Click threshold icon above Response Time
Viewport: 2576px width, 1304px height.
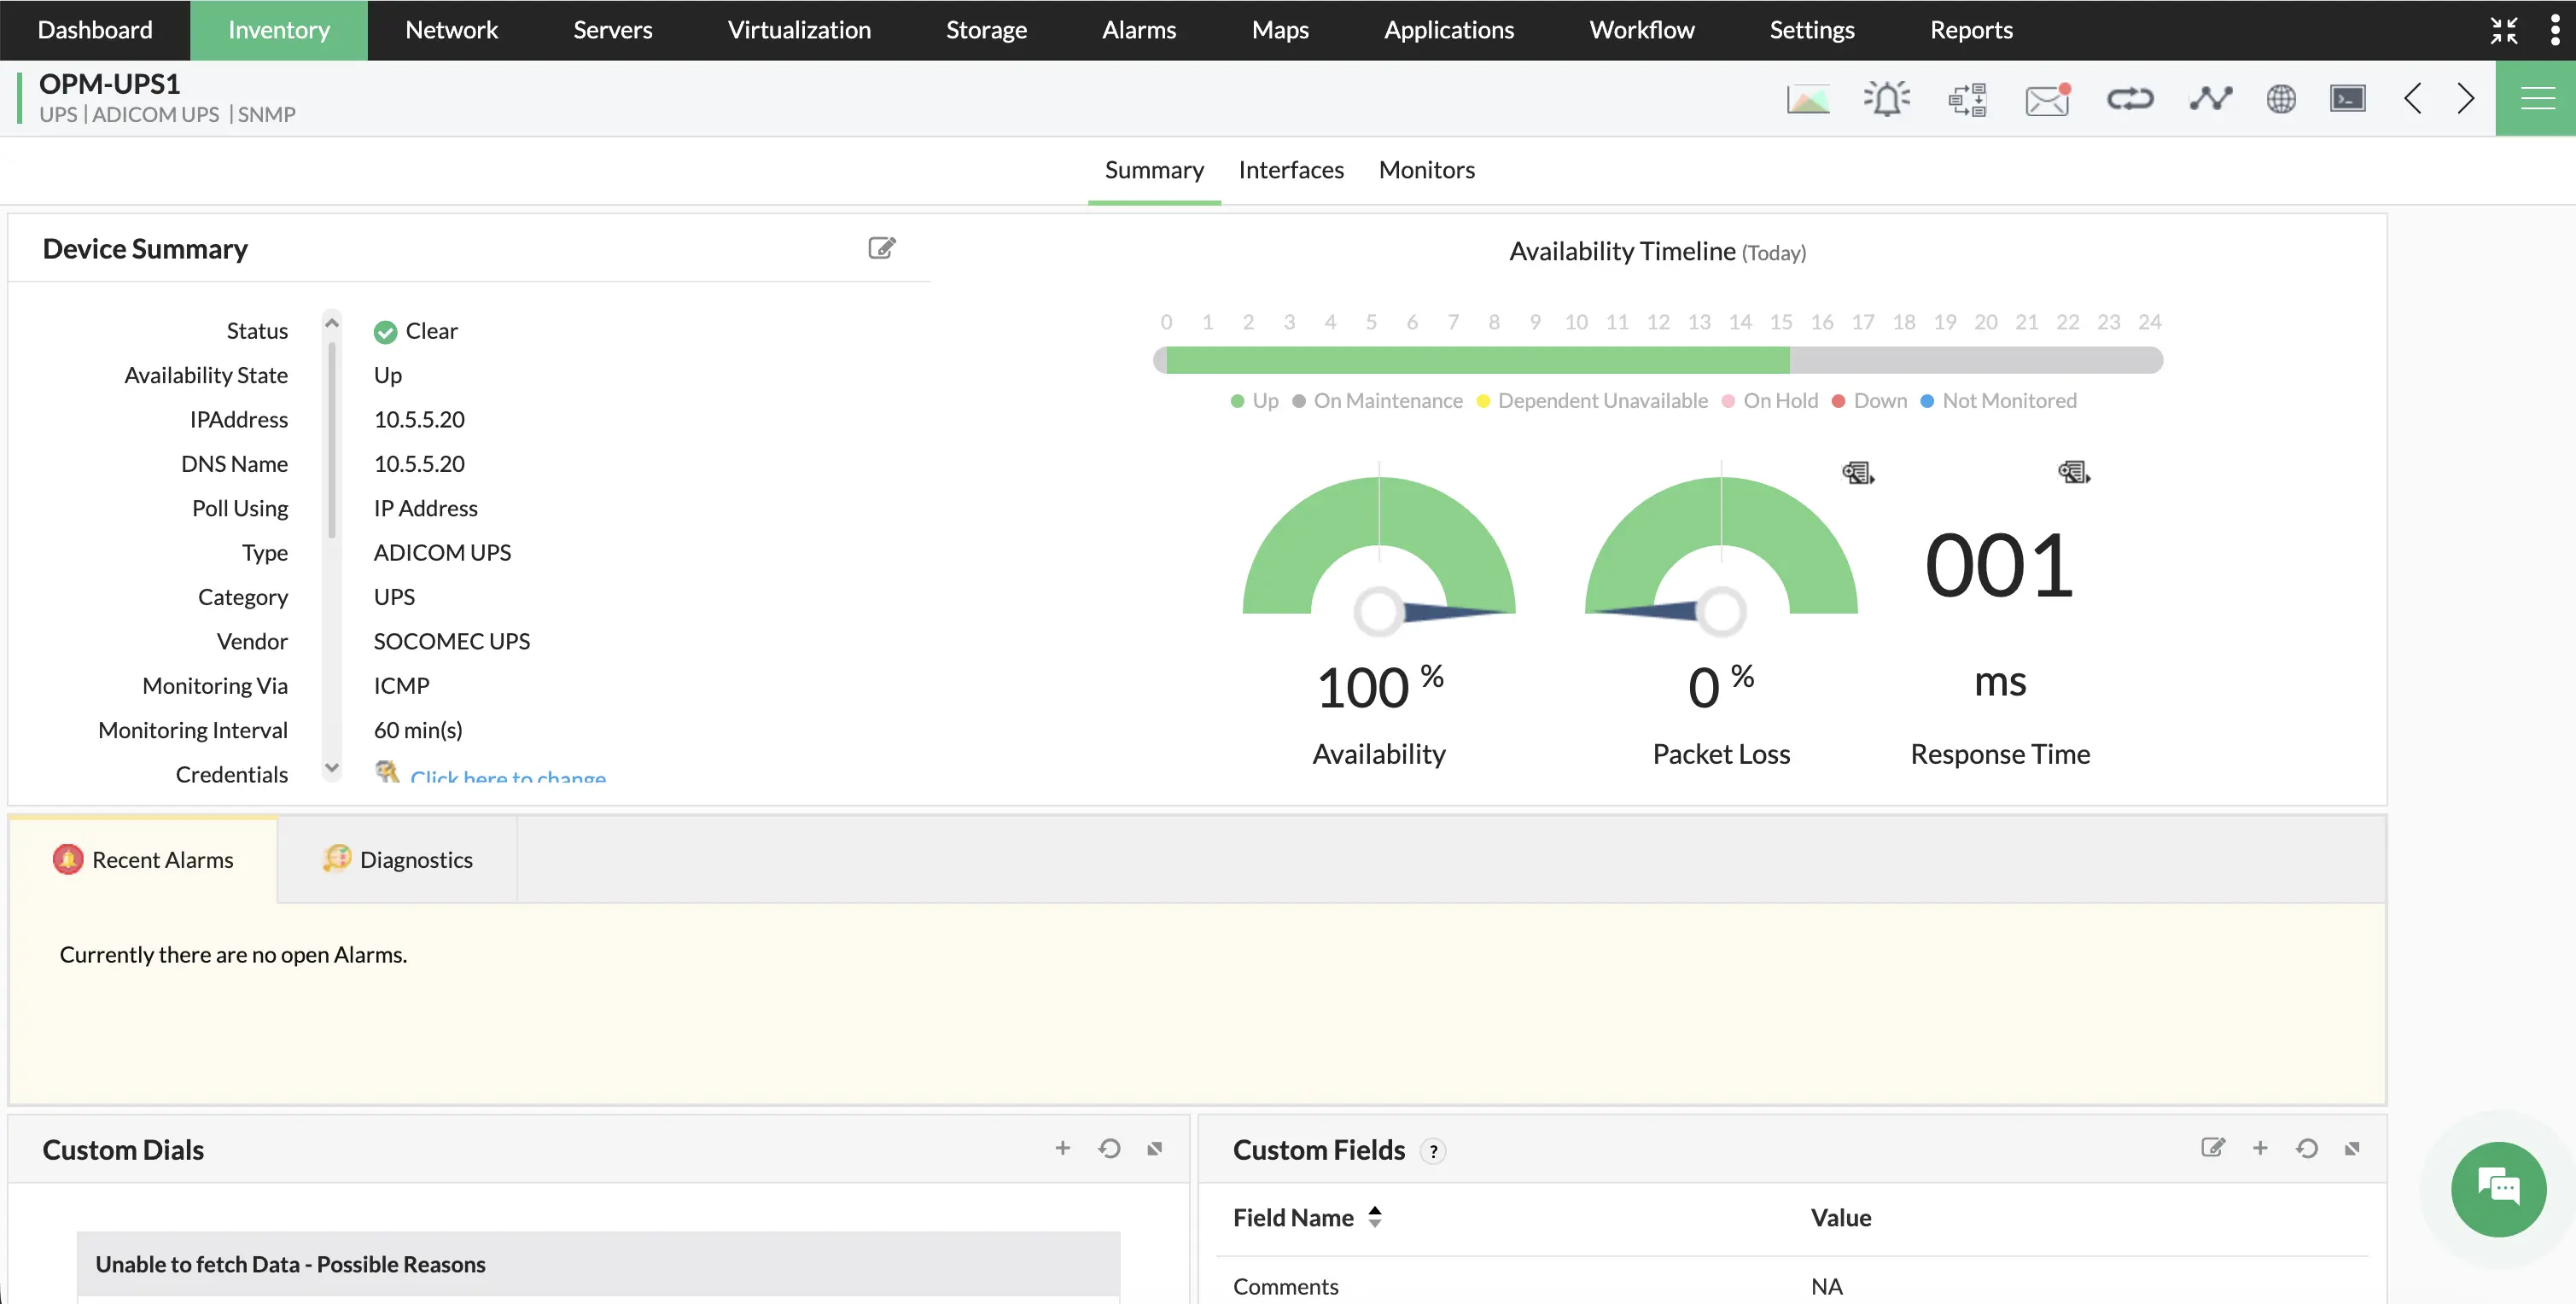(x=2074, y=472)
